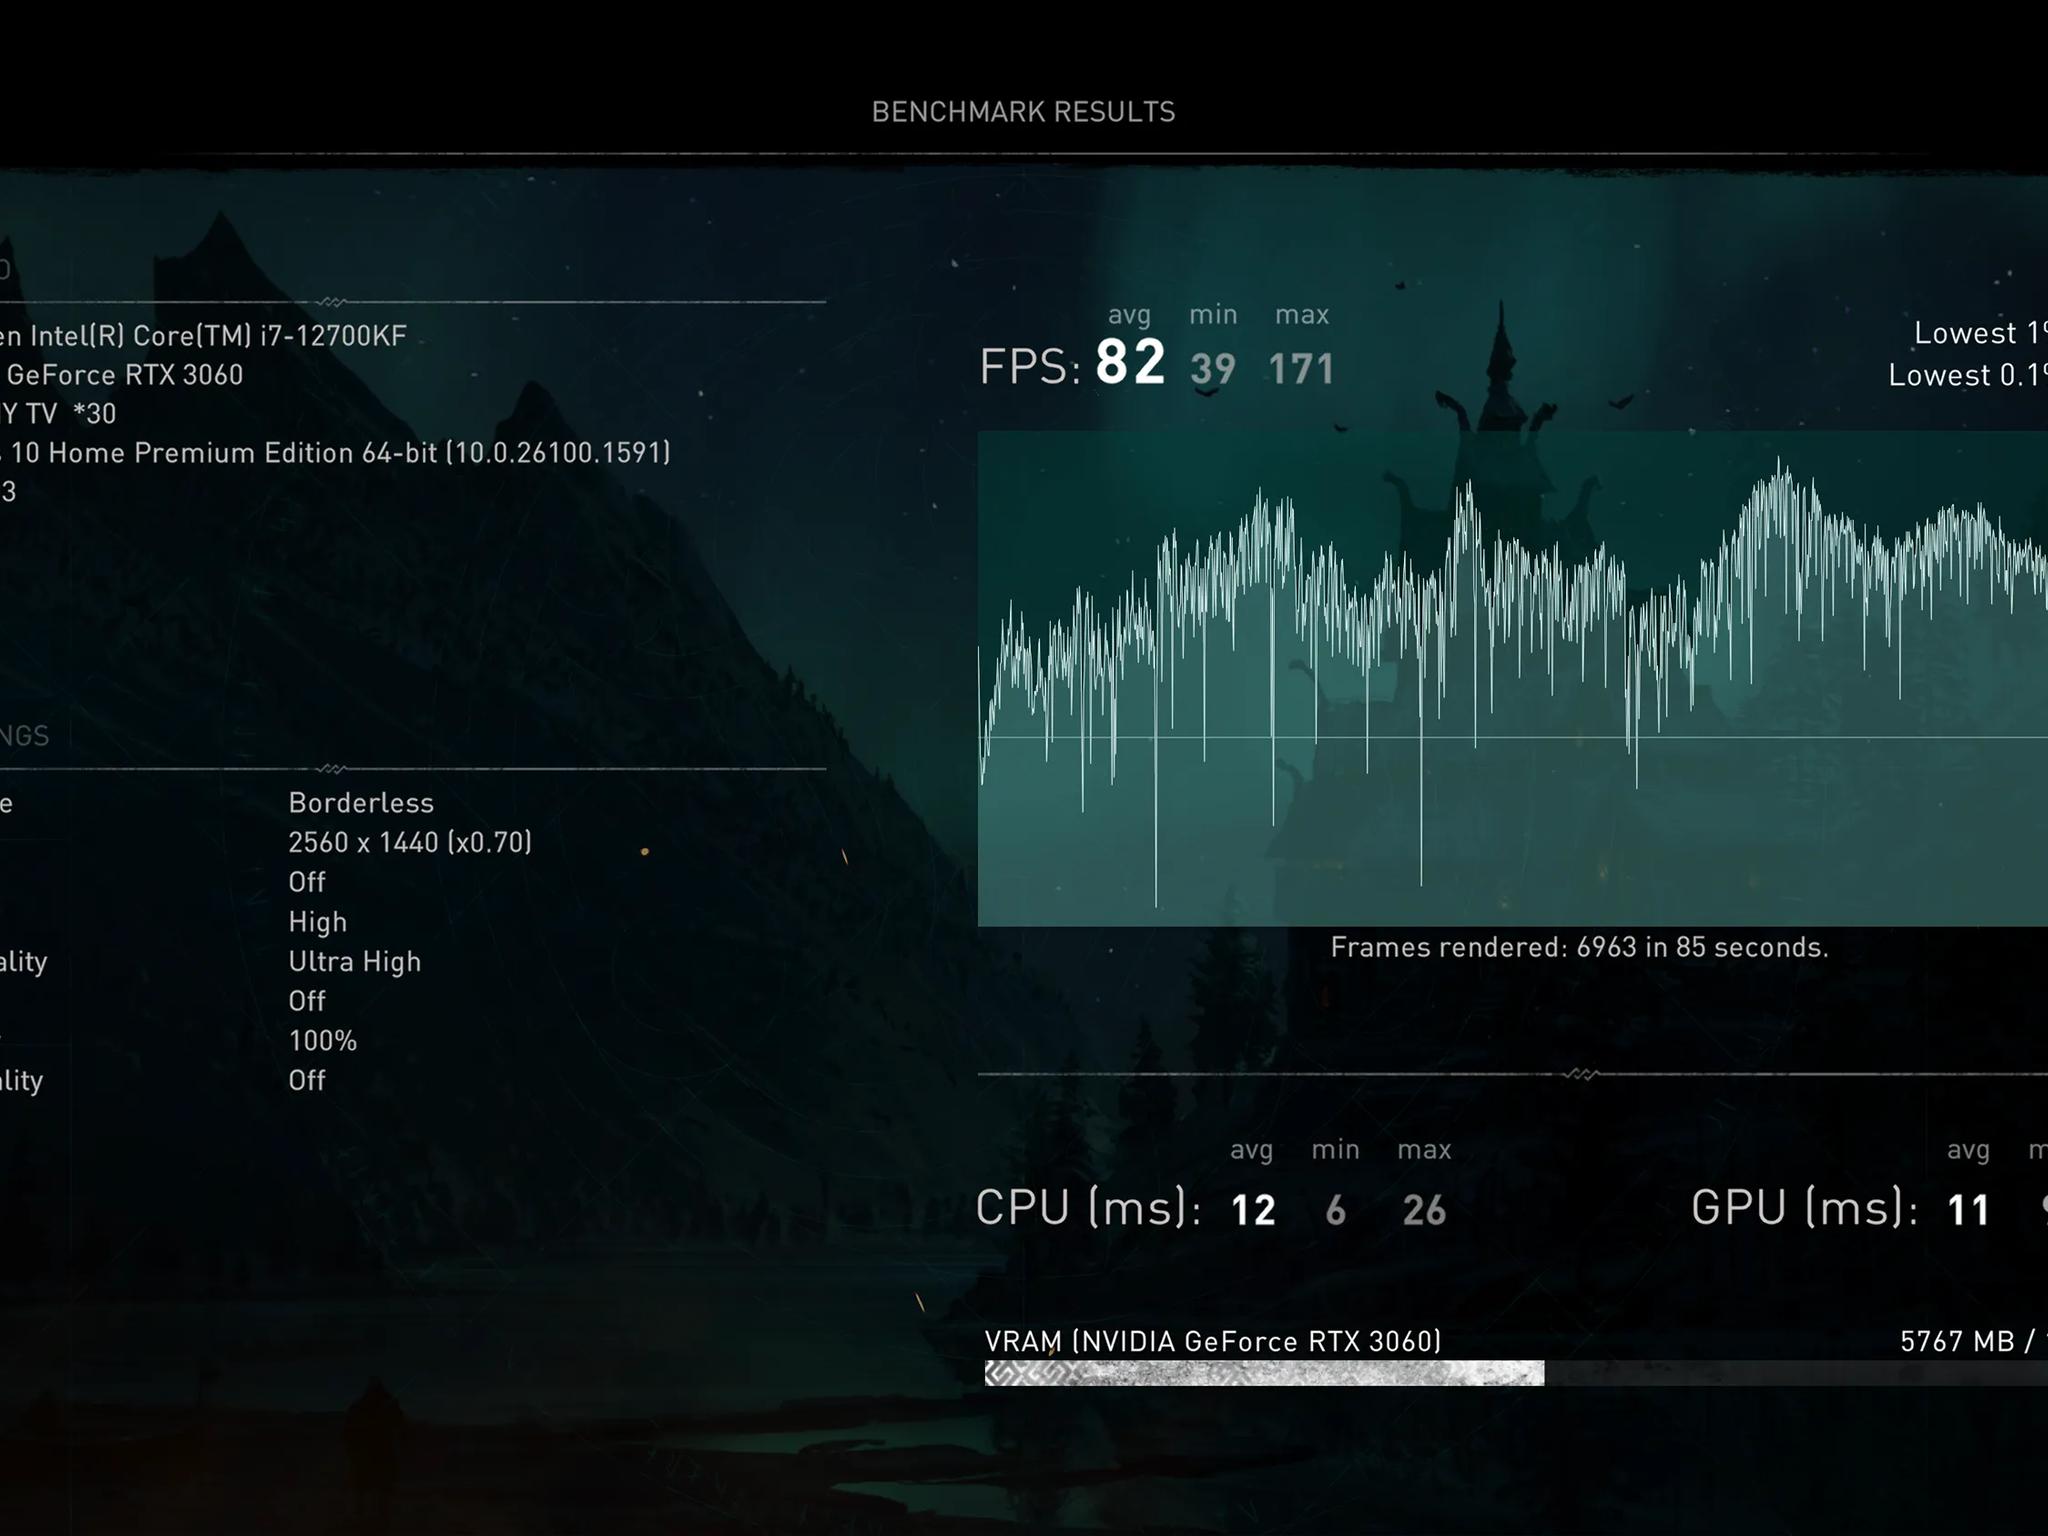The width and height of the screenshot is (2048, 1536).
Task: Click the VRAM usage bar
Action: point(1516,1373)
